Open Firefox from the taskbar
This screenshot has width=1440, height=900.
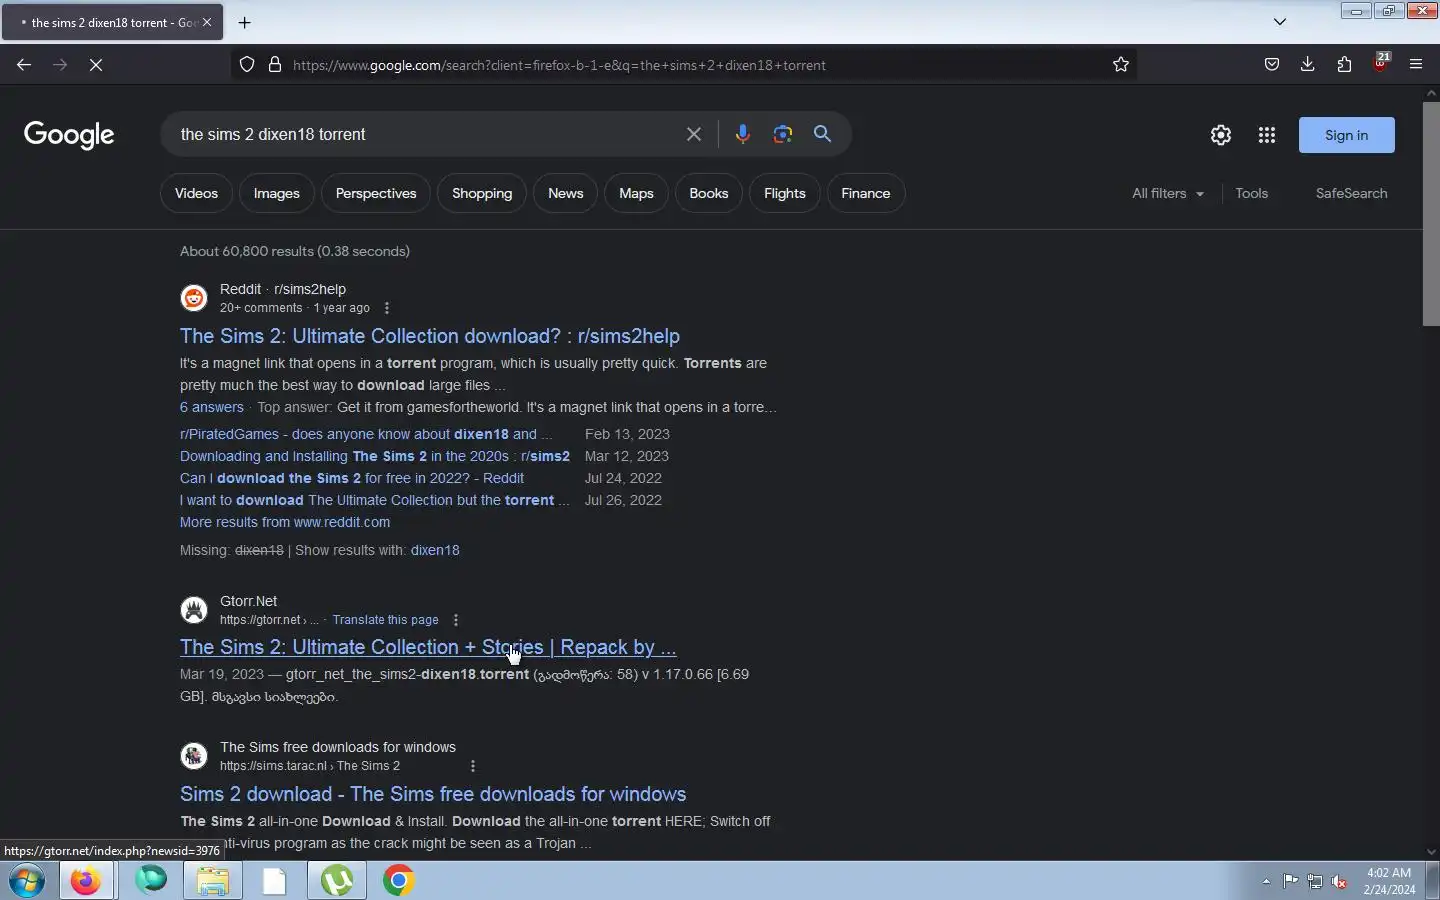pos(86,881)
